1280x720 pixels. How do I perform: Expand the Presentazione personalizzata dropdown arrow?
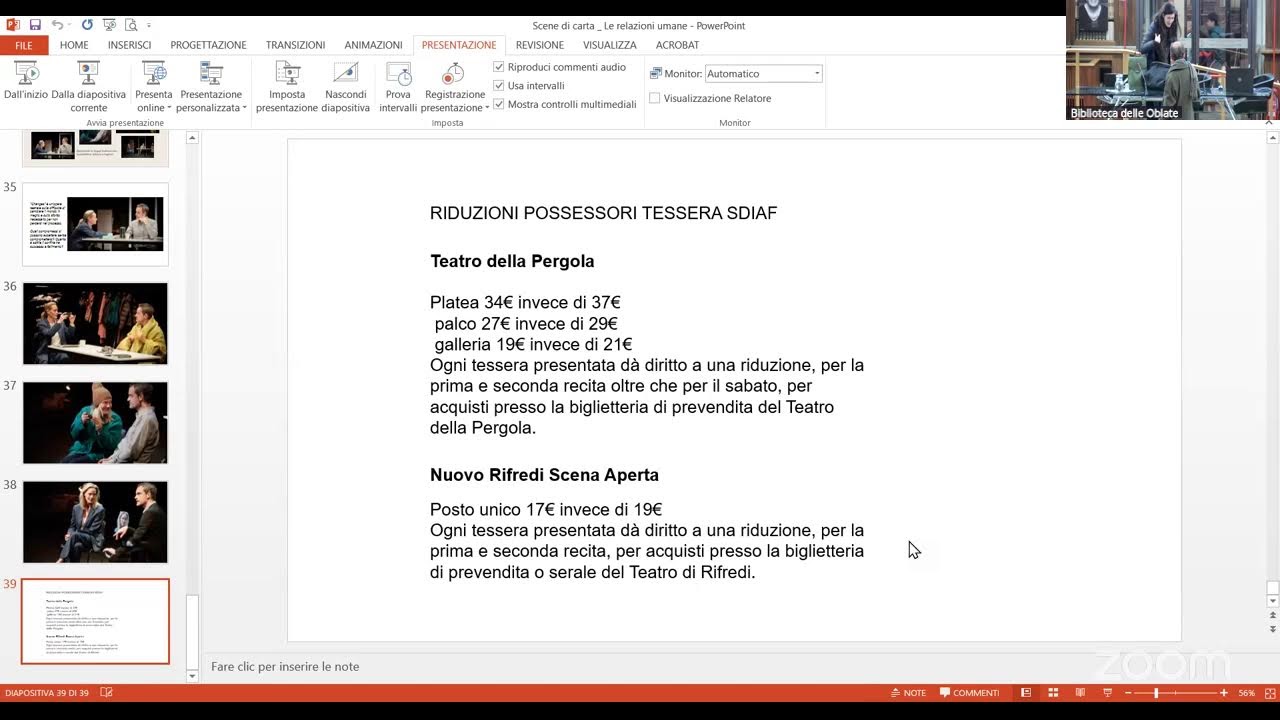point(244,108)
